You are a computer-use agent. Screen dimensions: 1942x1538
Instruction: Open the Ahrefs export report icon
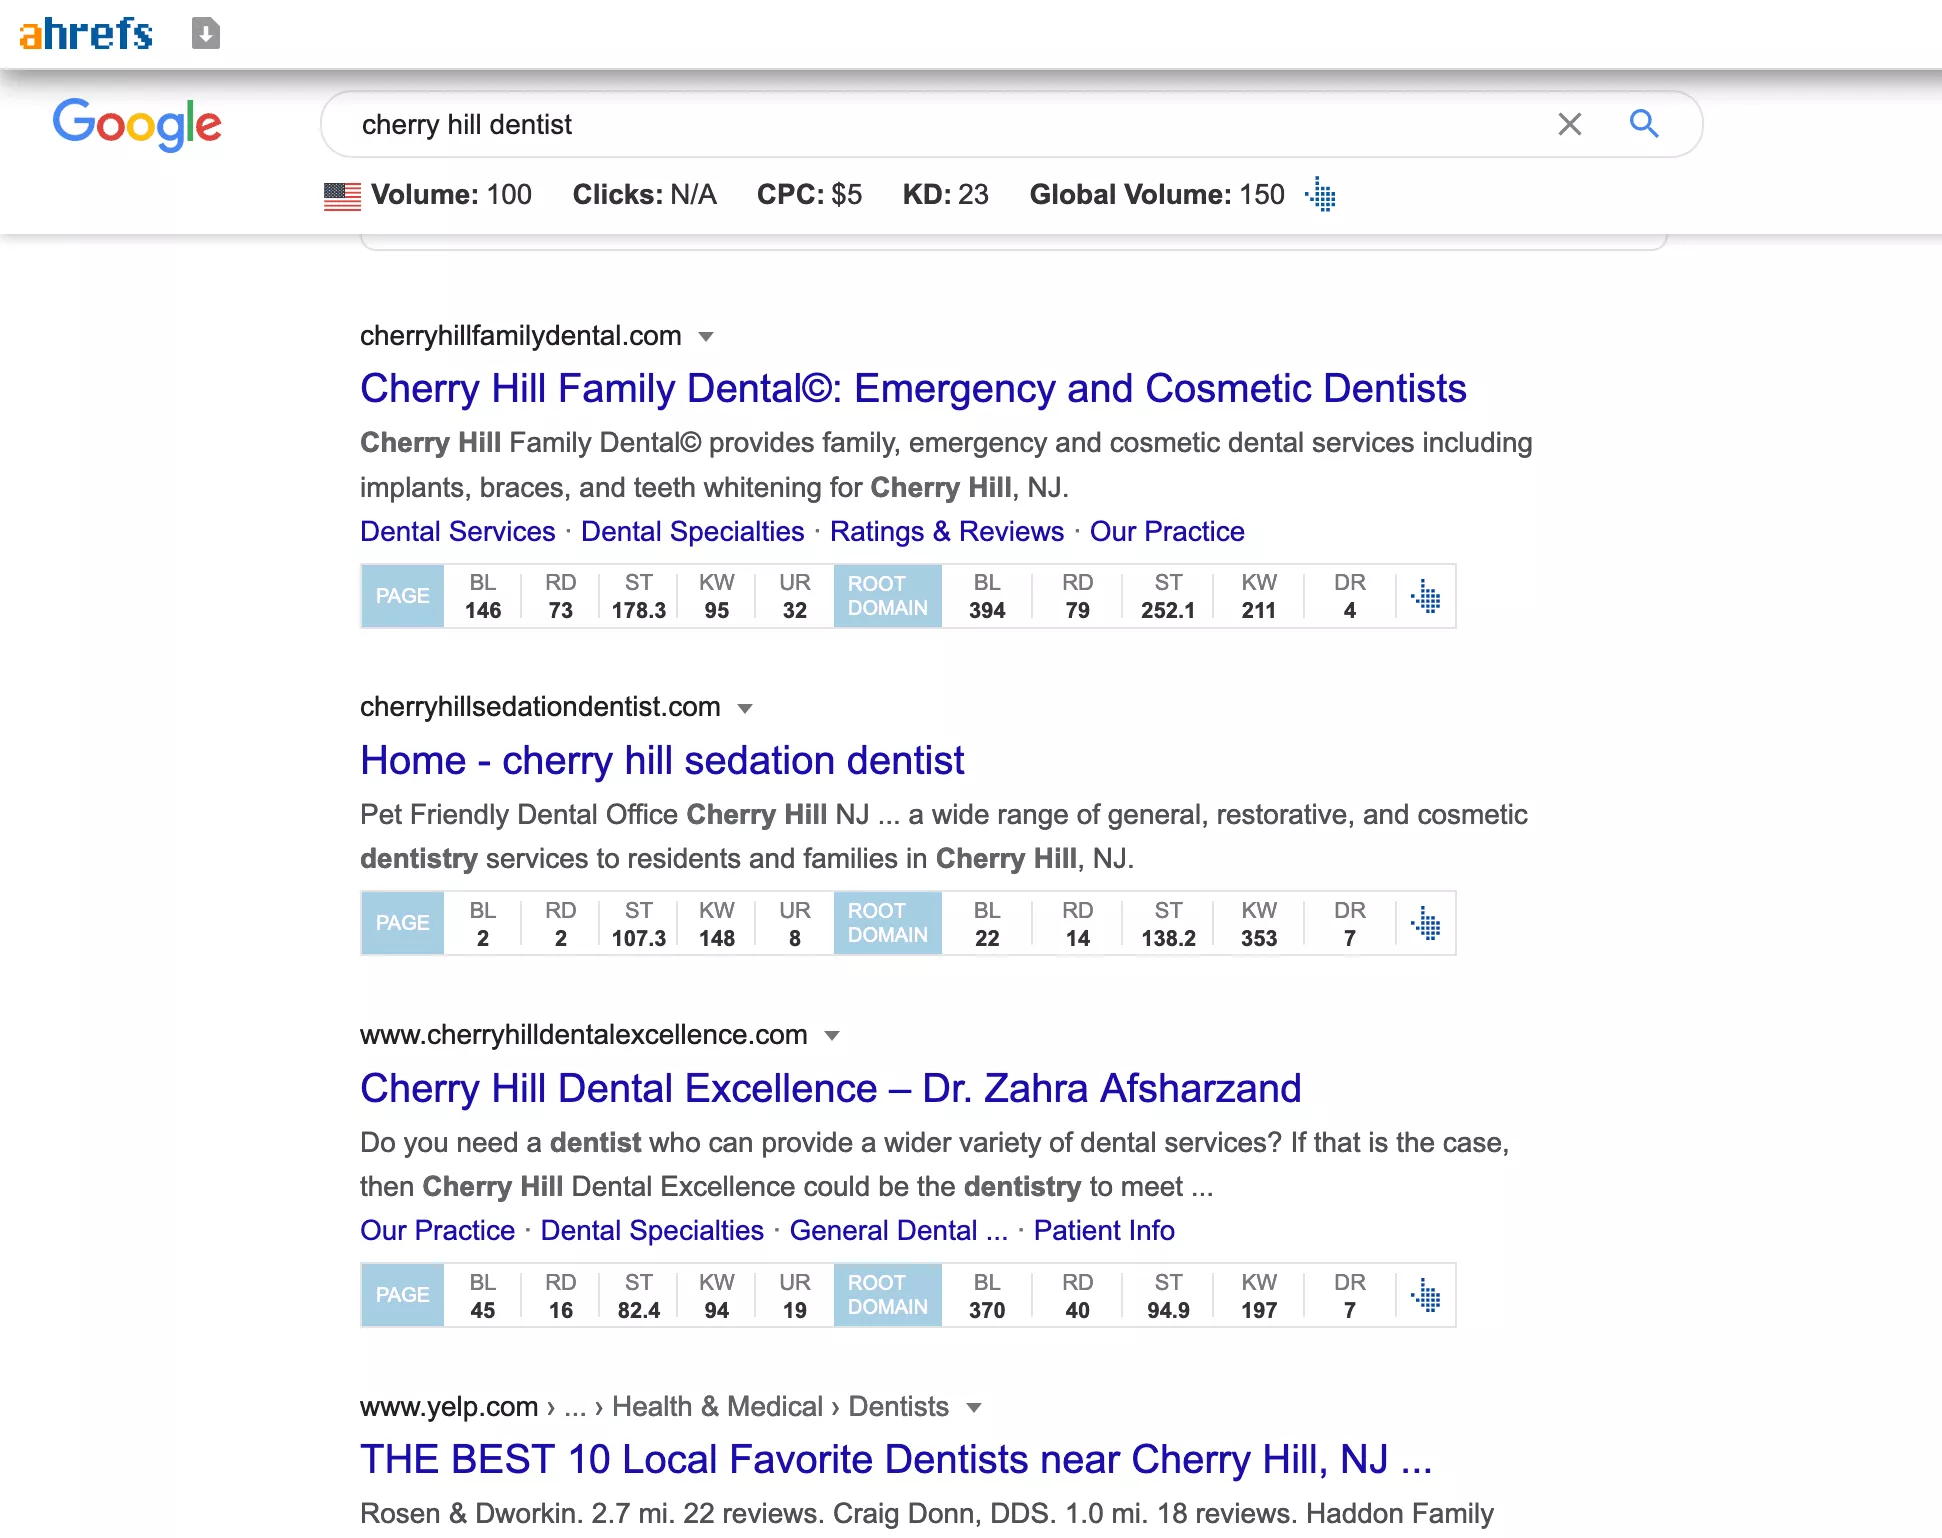(205, 32)
